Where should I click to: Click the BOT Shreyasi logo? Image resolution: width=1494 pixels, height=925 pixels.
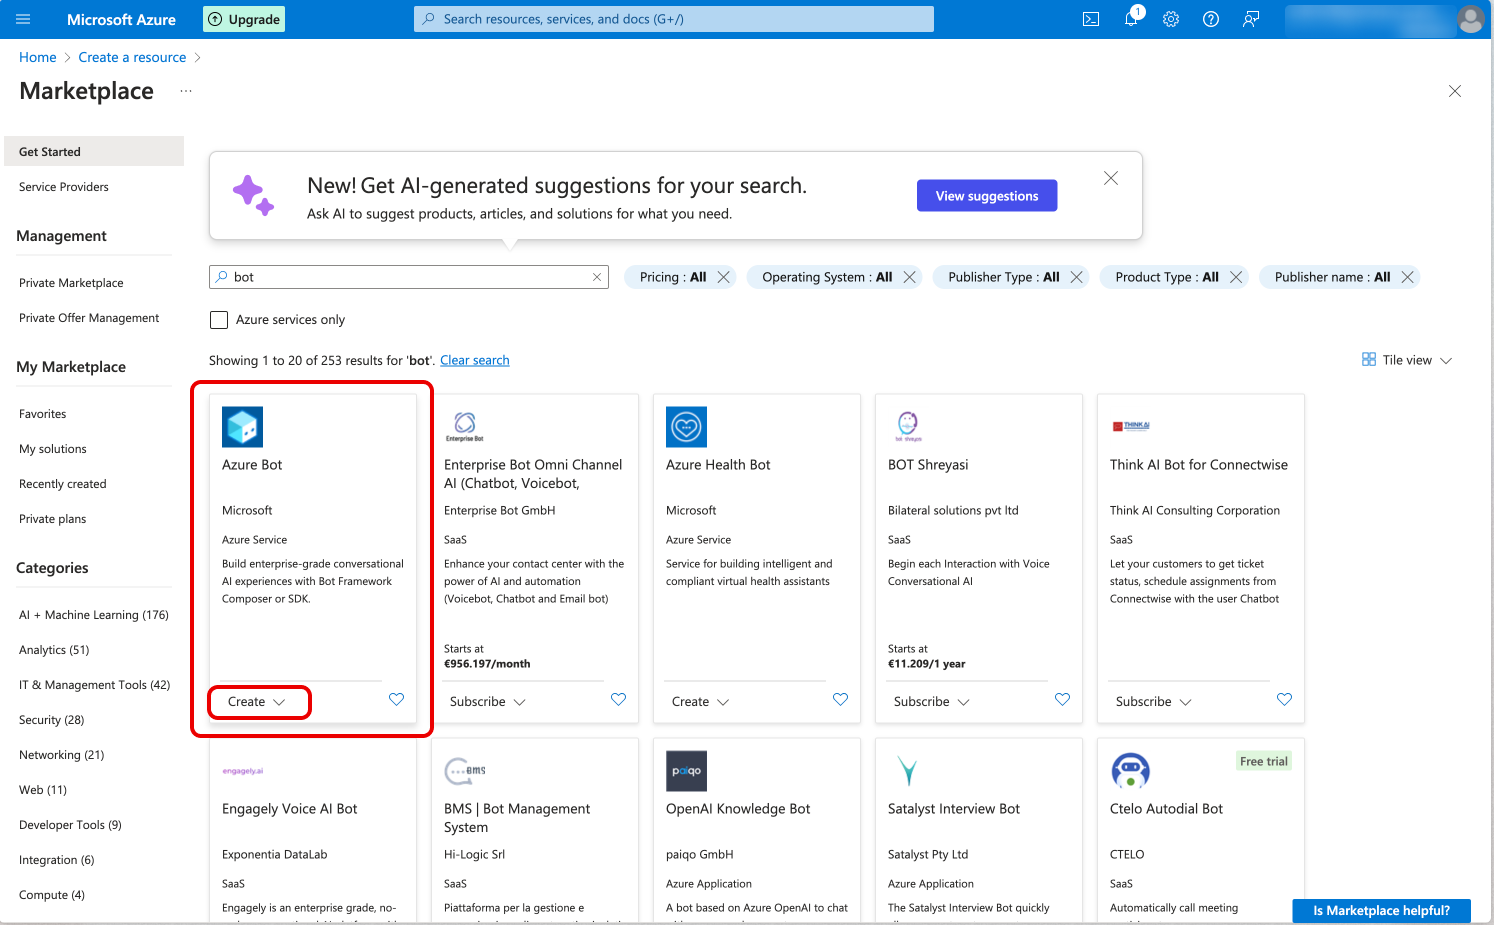pos(908,426)
